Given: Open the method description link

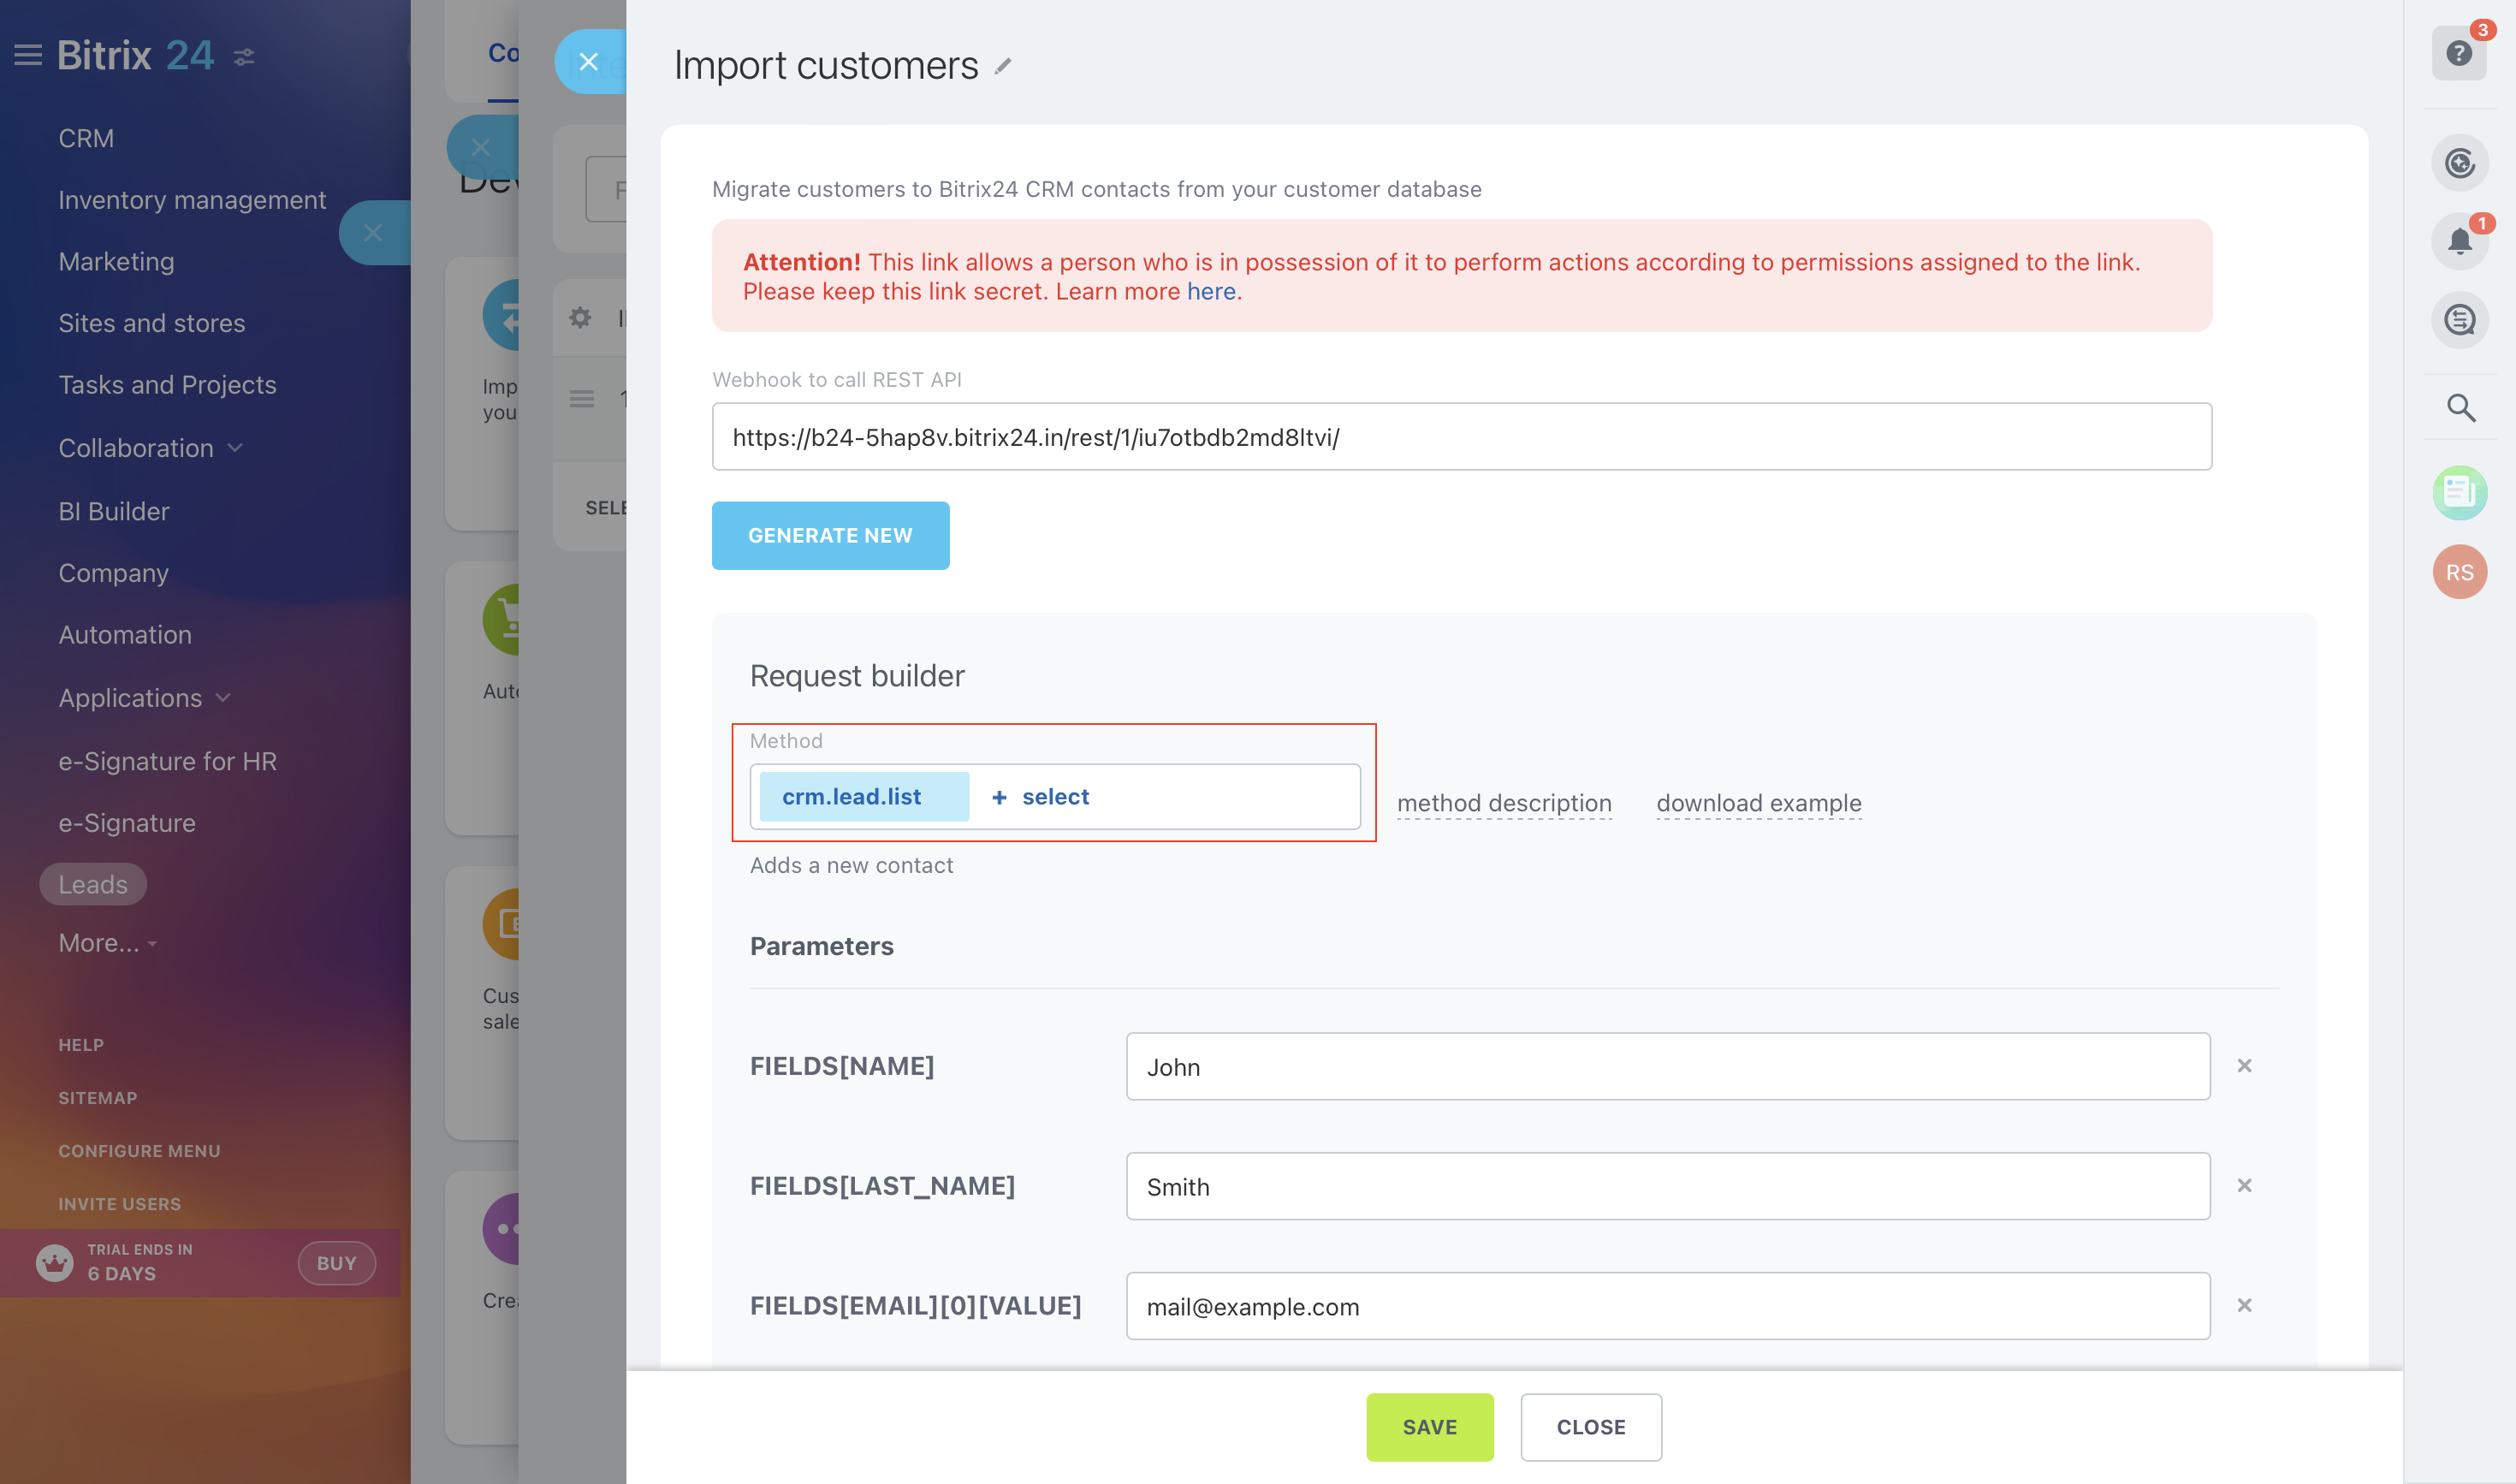Looking at the screenshot, I should click(x=1504, y=803).
